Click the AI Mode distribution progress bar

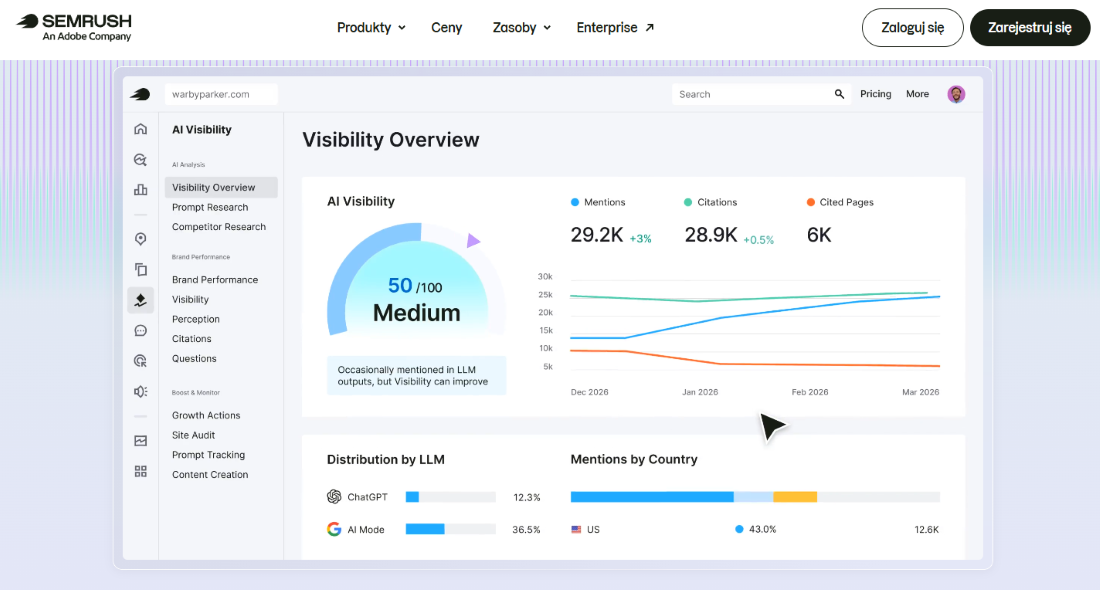[450, 529]
